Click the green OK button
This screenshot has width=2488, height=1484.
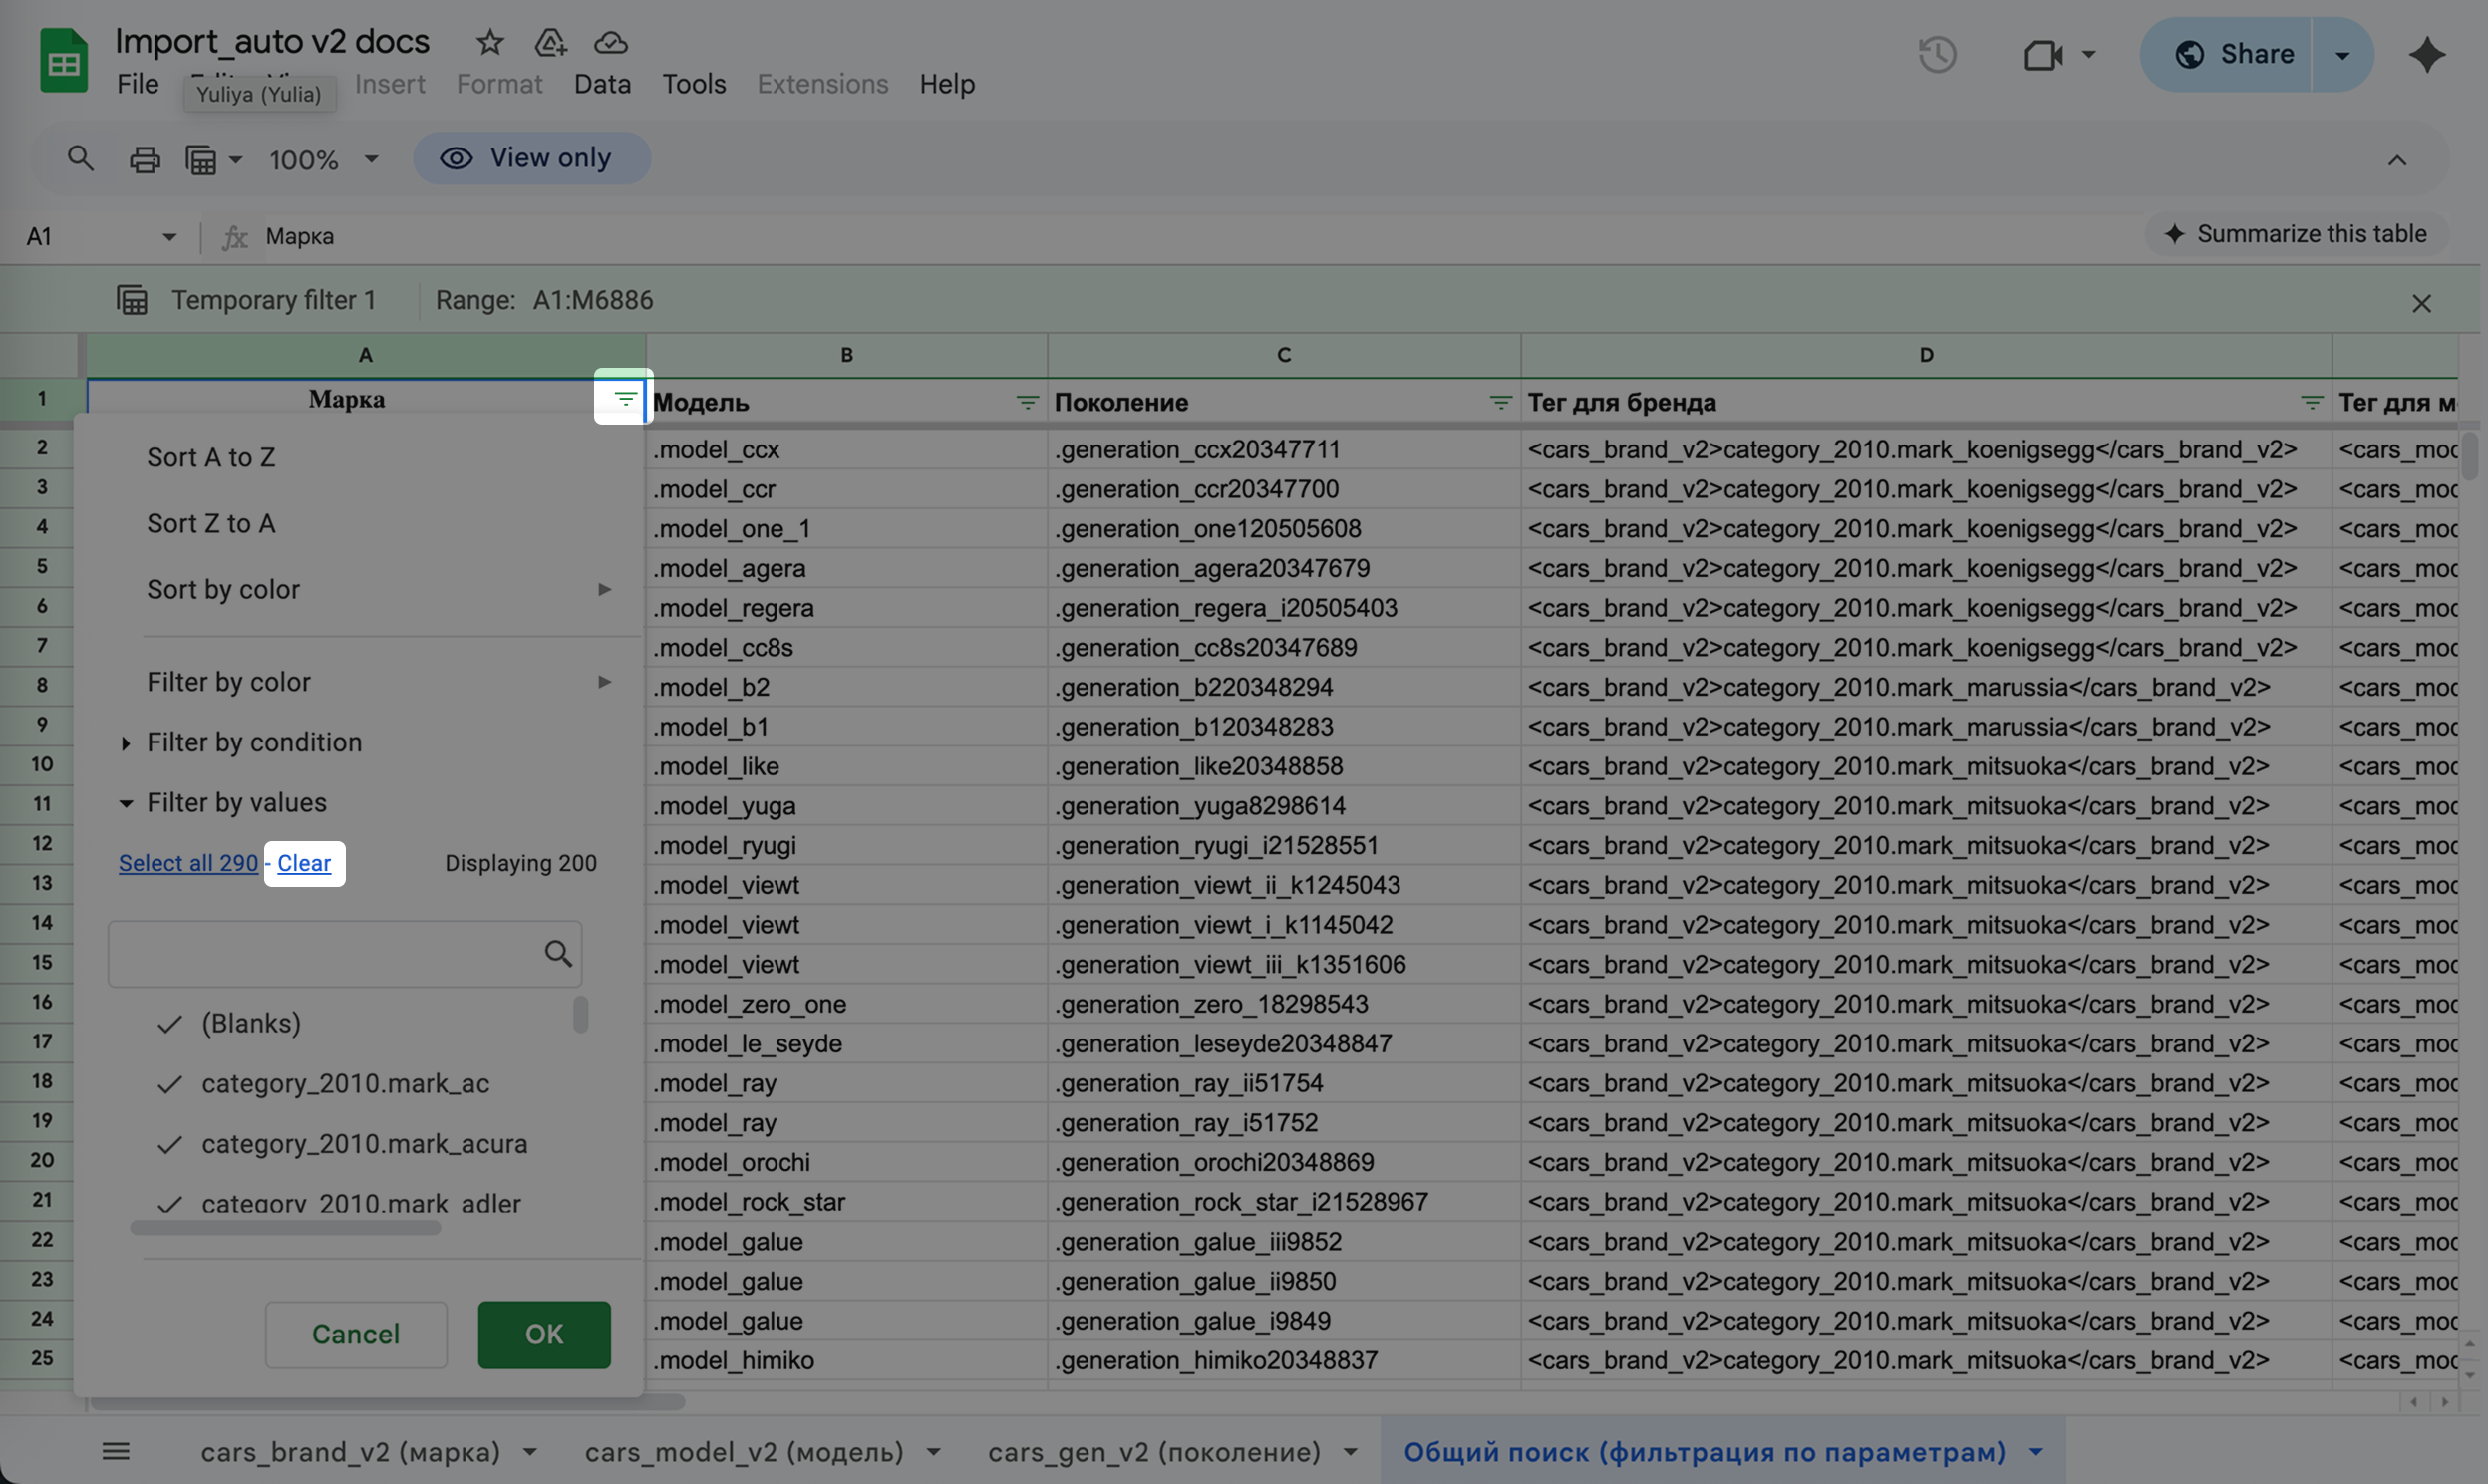(544, 1334)
